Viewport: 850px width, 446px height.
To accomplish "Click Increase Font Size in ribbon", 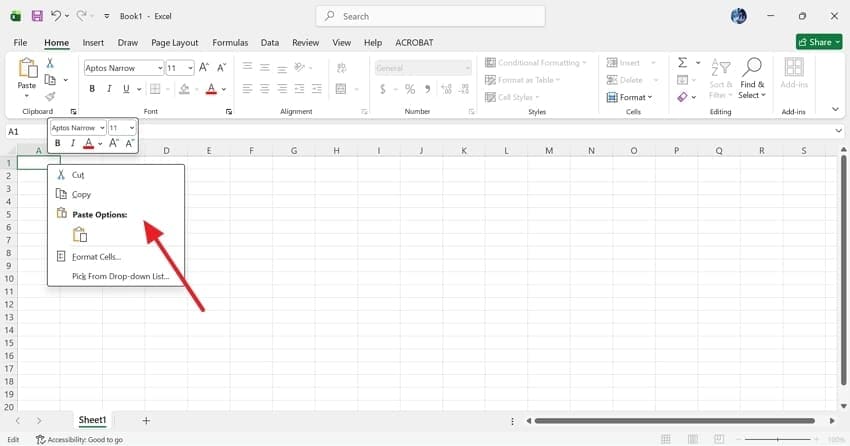I will click(204, 67).
